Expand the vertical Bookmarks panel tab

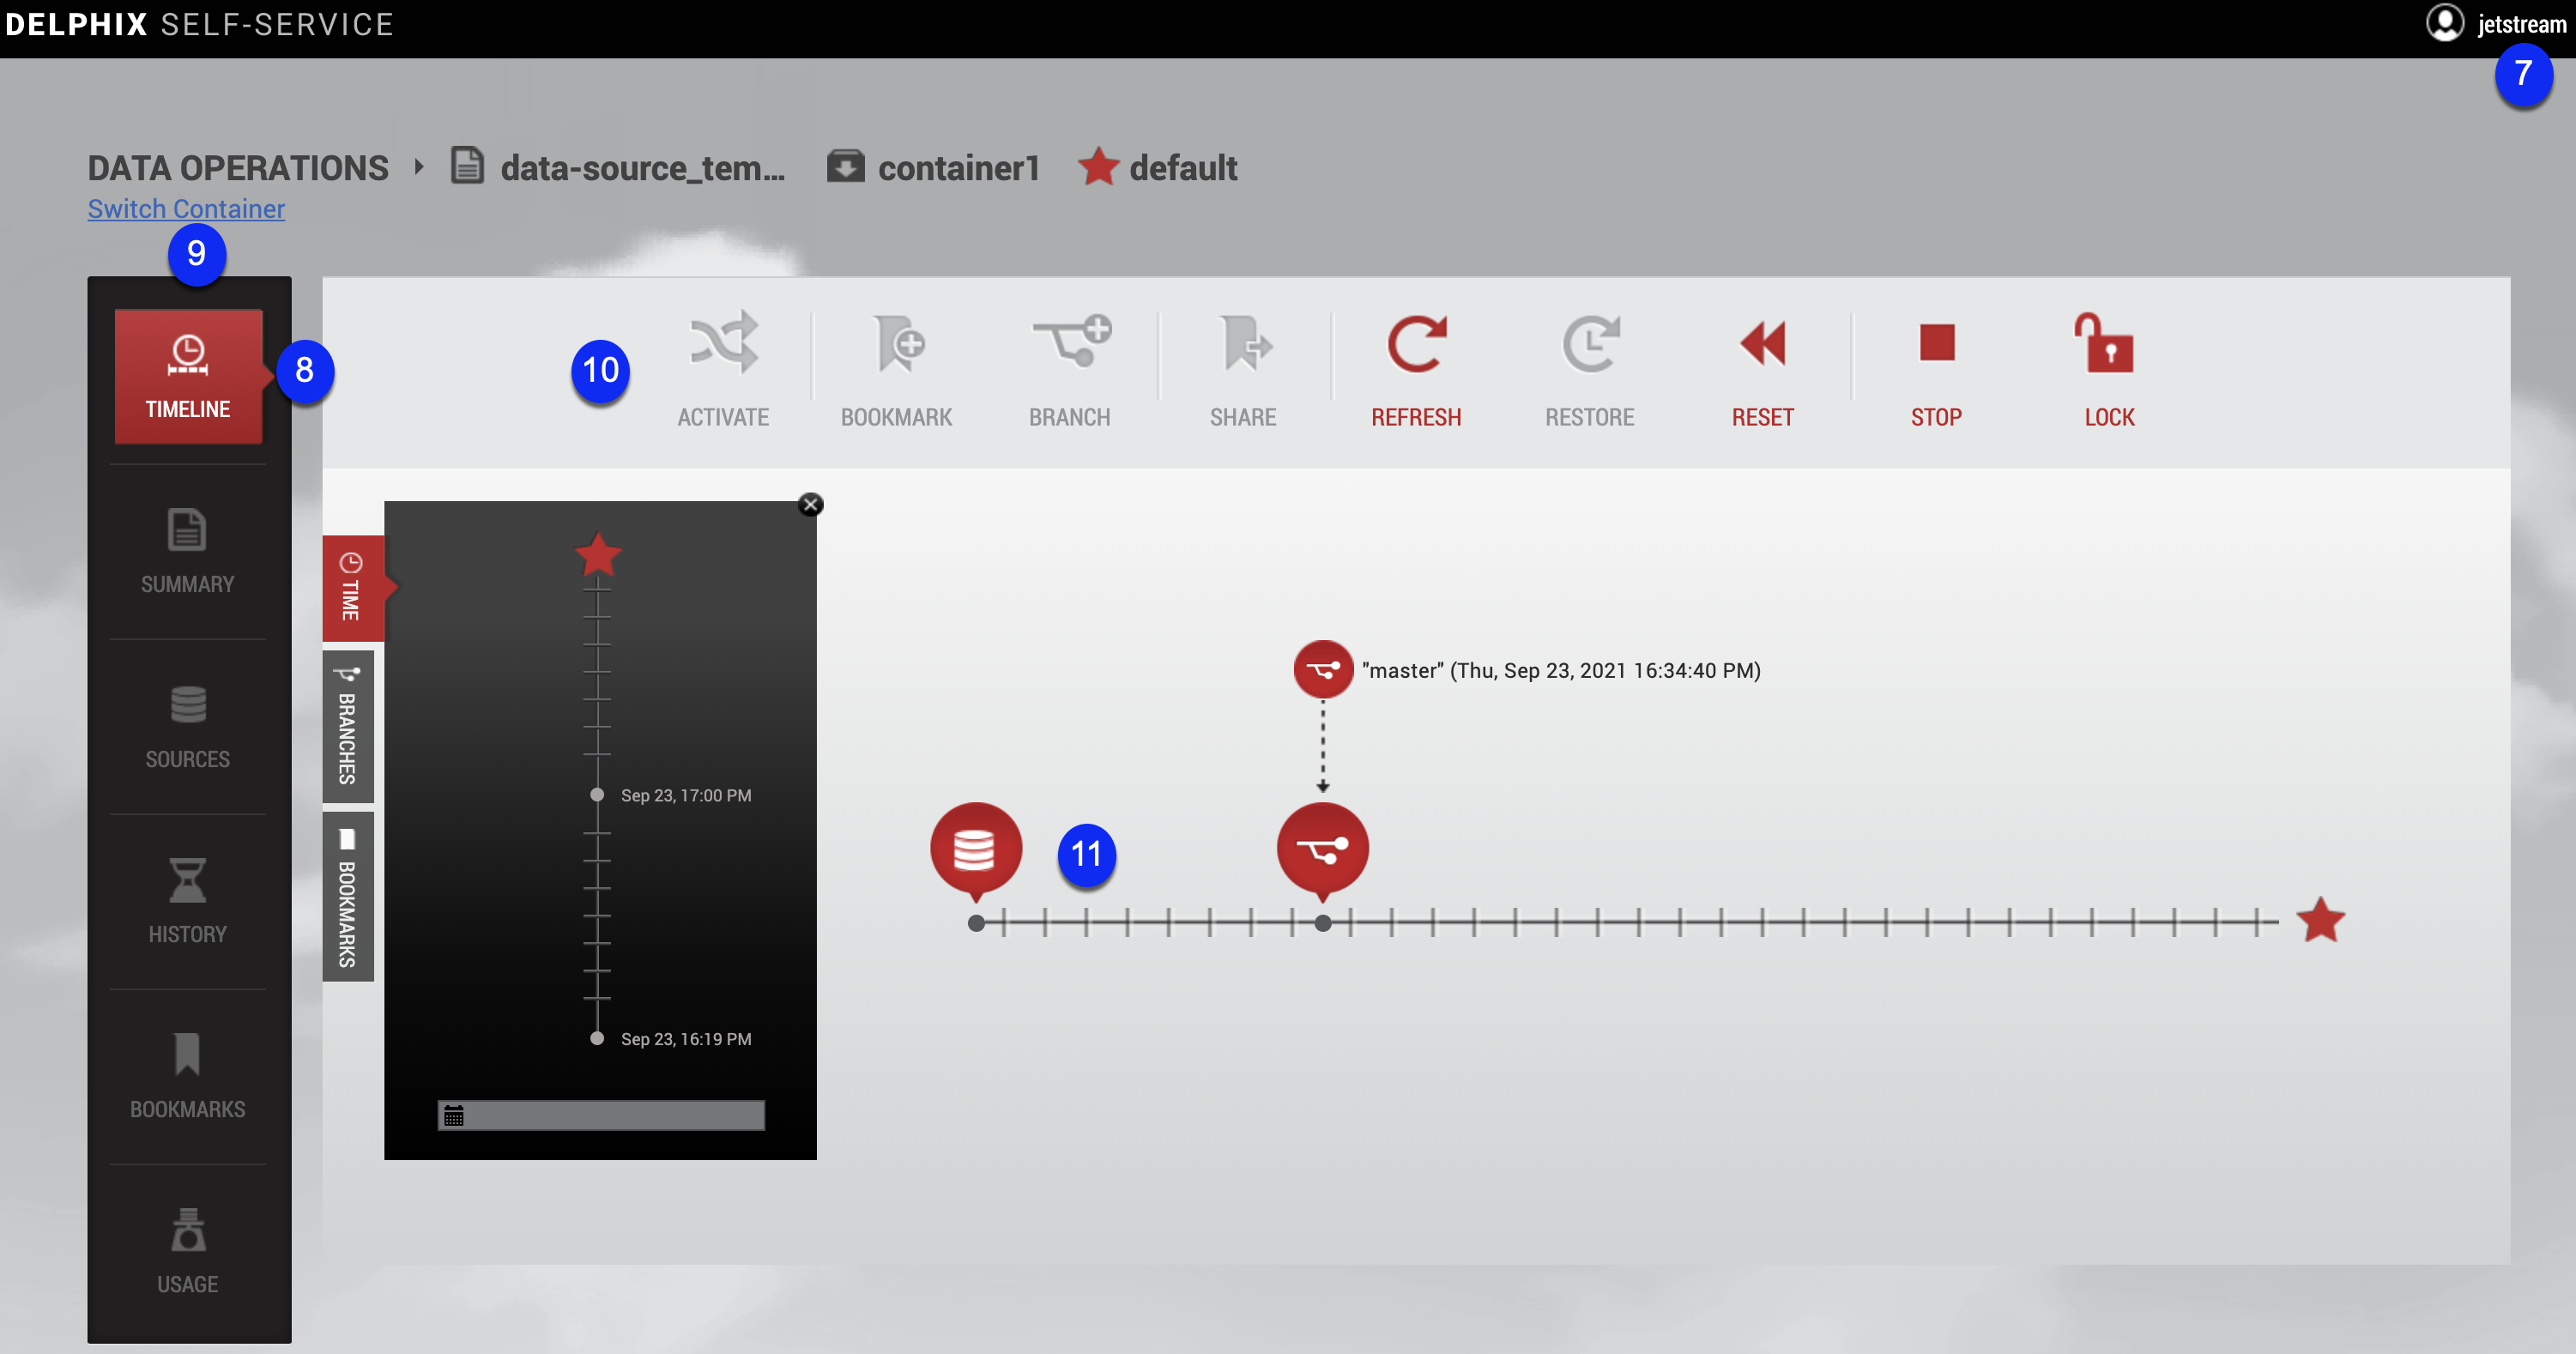tap(348, 897)
